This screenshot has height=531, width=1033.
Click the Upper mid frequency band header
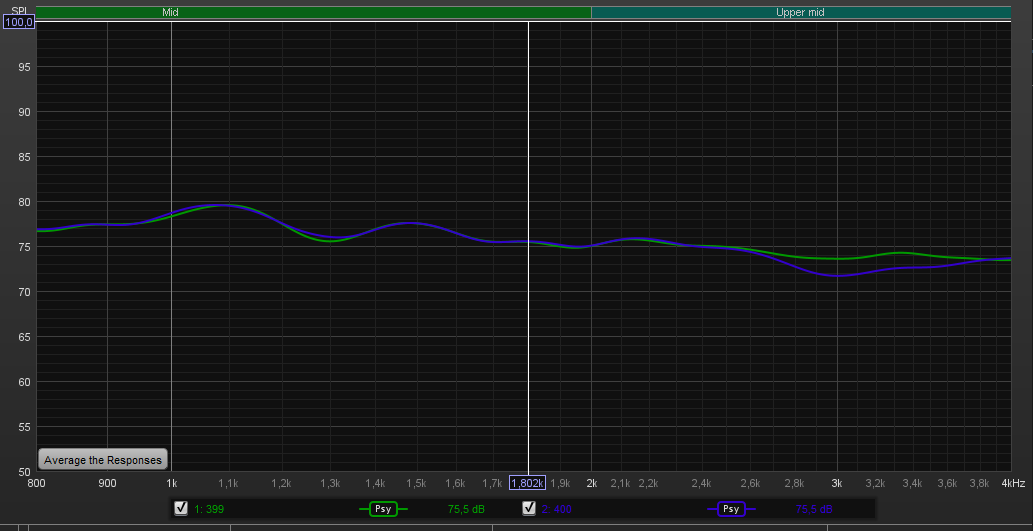[x=801, y=12]
